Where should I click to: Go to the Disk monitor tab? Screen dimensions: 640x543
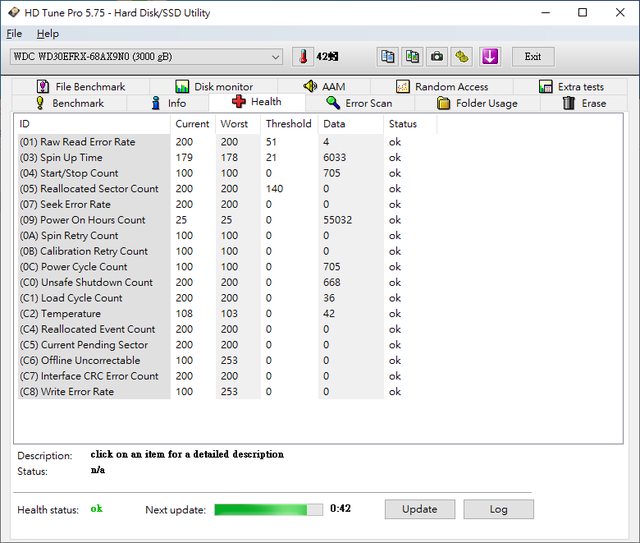pos(214,87)
